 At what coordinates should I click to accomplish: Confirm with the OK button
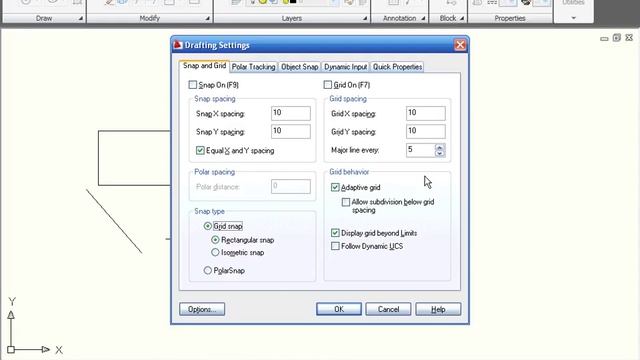click(x=339, y=309)
